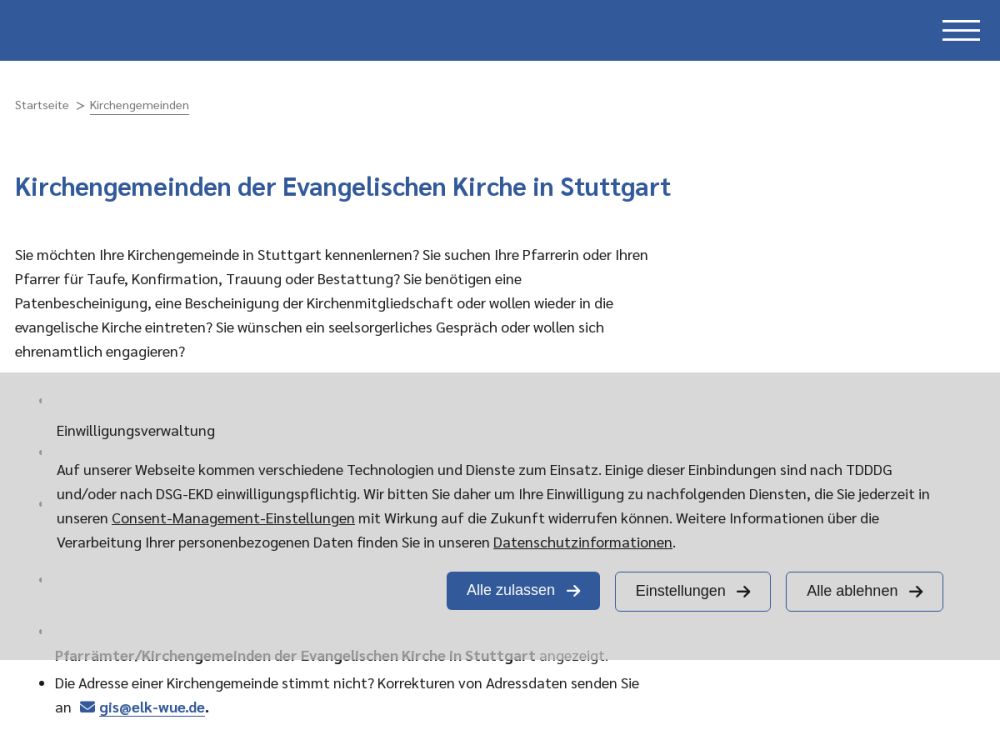This screenshot has height=750, width=1000.
Task: Click the Einwilligungsverwaltung banner title
Action: coord(135,431)
